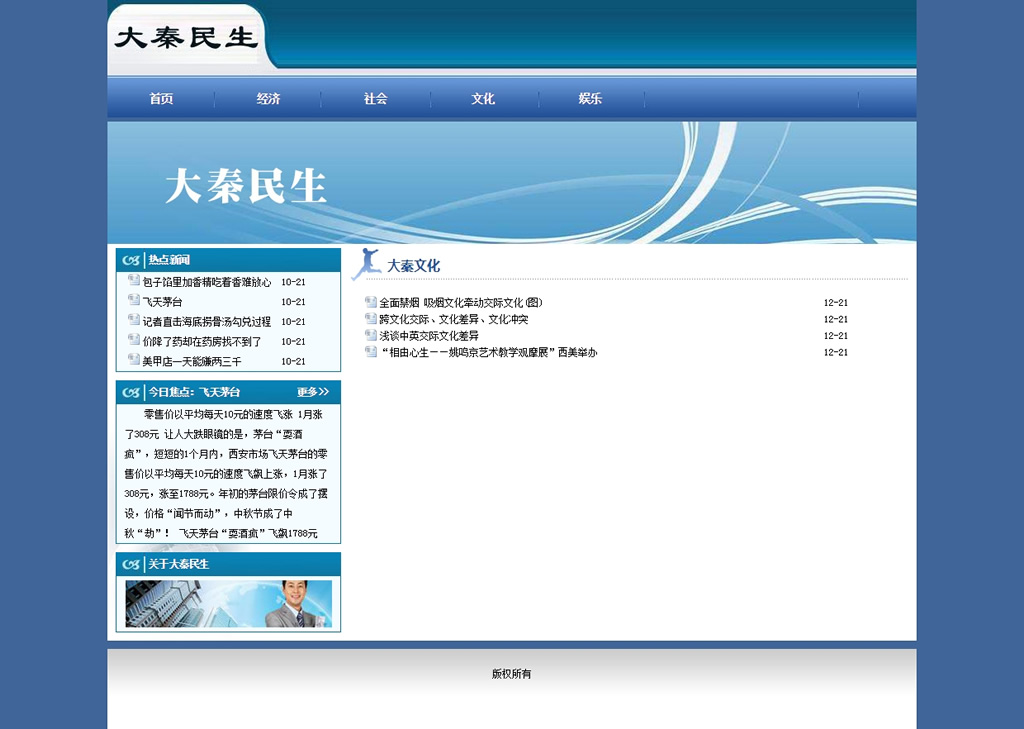Click the document icon beside 美甲店一天能赚两三千

pos(134,361)
